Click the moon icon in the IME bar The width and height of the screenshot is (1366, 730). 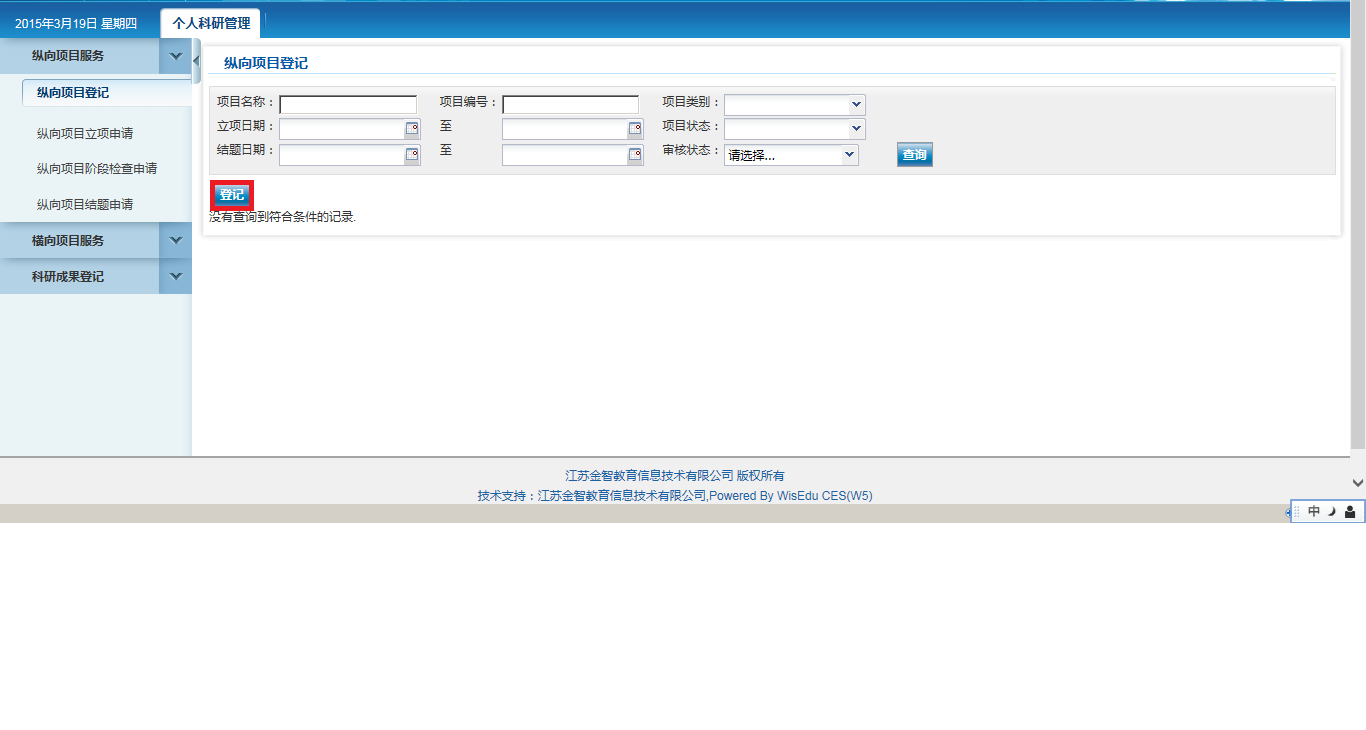click(1332, 512)
